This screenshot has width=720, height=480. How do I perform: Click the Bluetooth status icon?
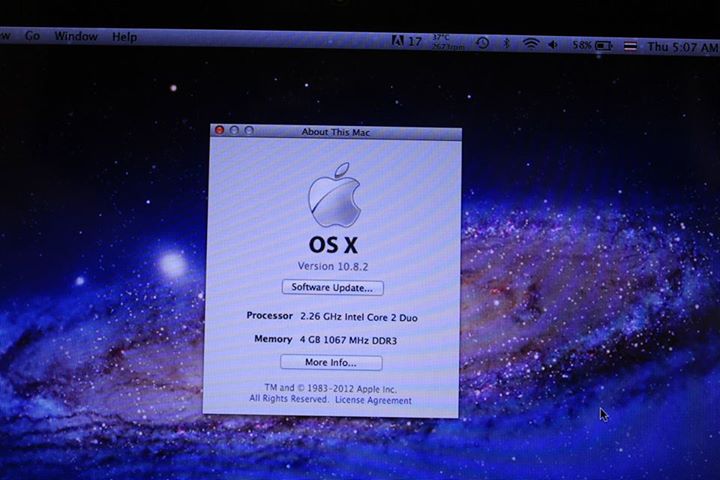(507, 44)
